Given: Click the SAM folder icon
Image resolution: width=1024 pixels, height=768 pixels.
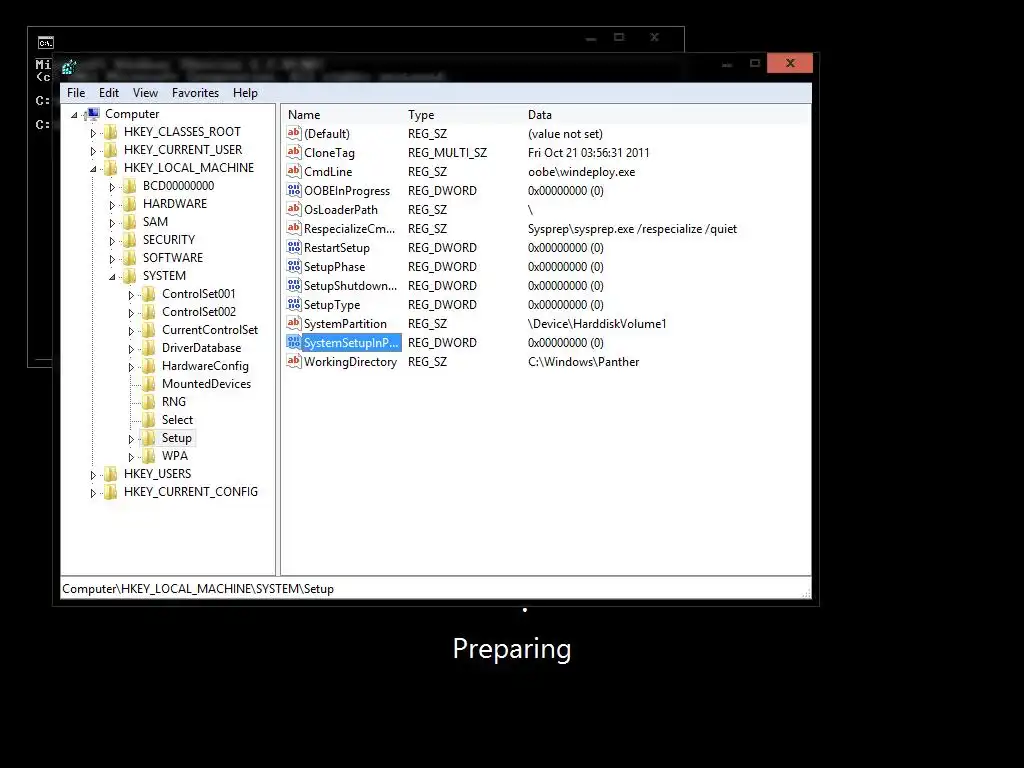Looking at the screenshot, I should 130,222.
